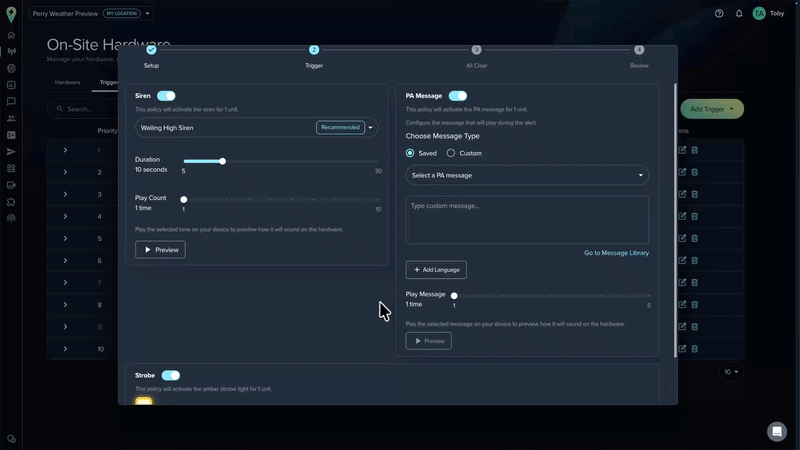
Task: Switch to the Hardware tab
Action: (67, 82)
